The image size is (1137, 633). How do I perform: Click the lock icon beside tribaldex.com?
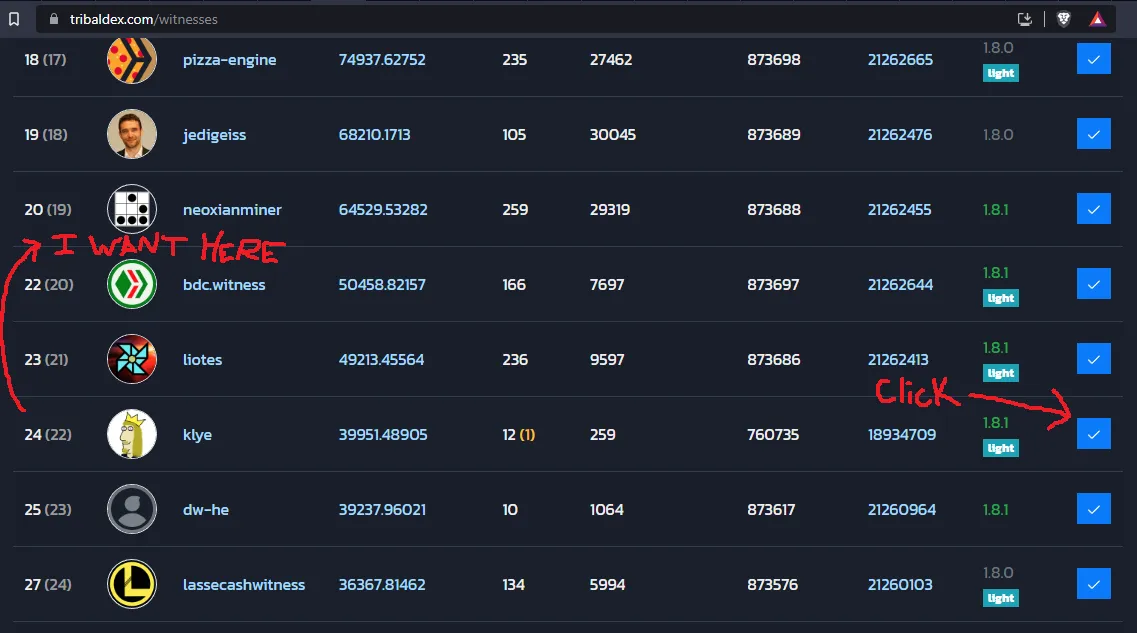coord(54,19)
